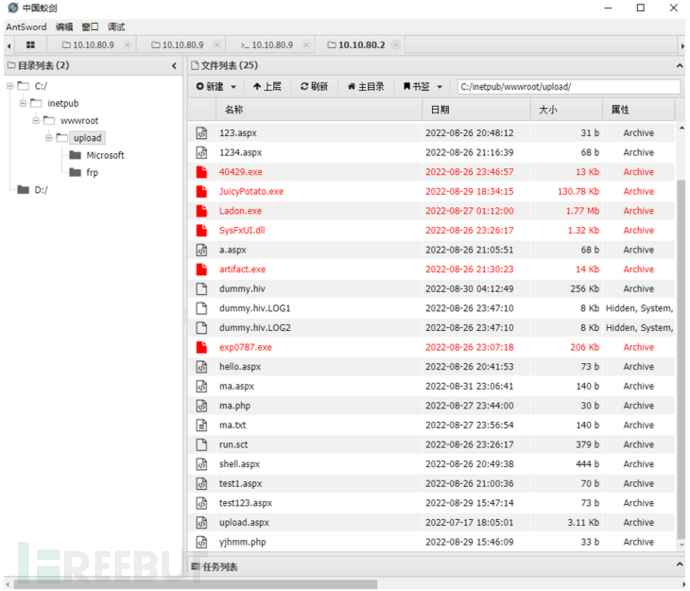The image size is (690, 591).
Task: Close the 10.10.80.2 tab
Action: 396,45
